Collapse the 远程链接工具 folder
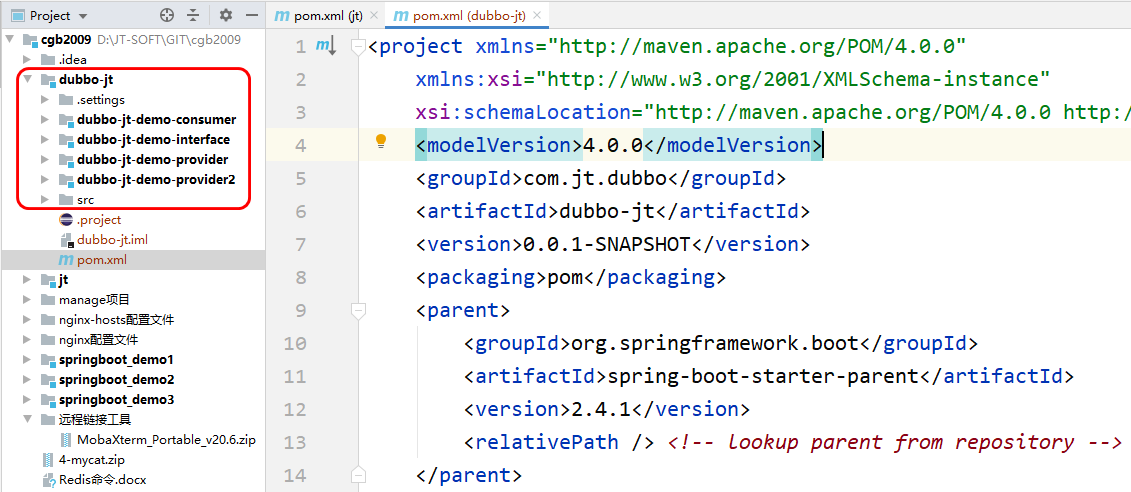This screenshot has height=492, width=1131. pos(27,419)
